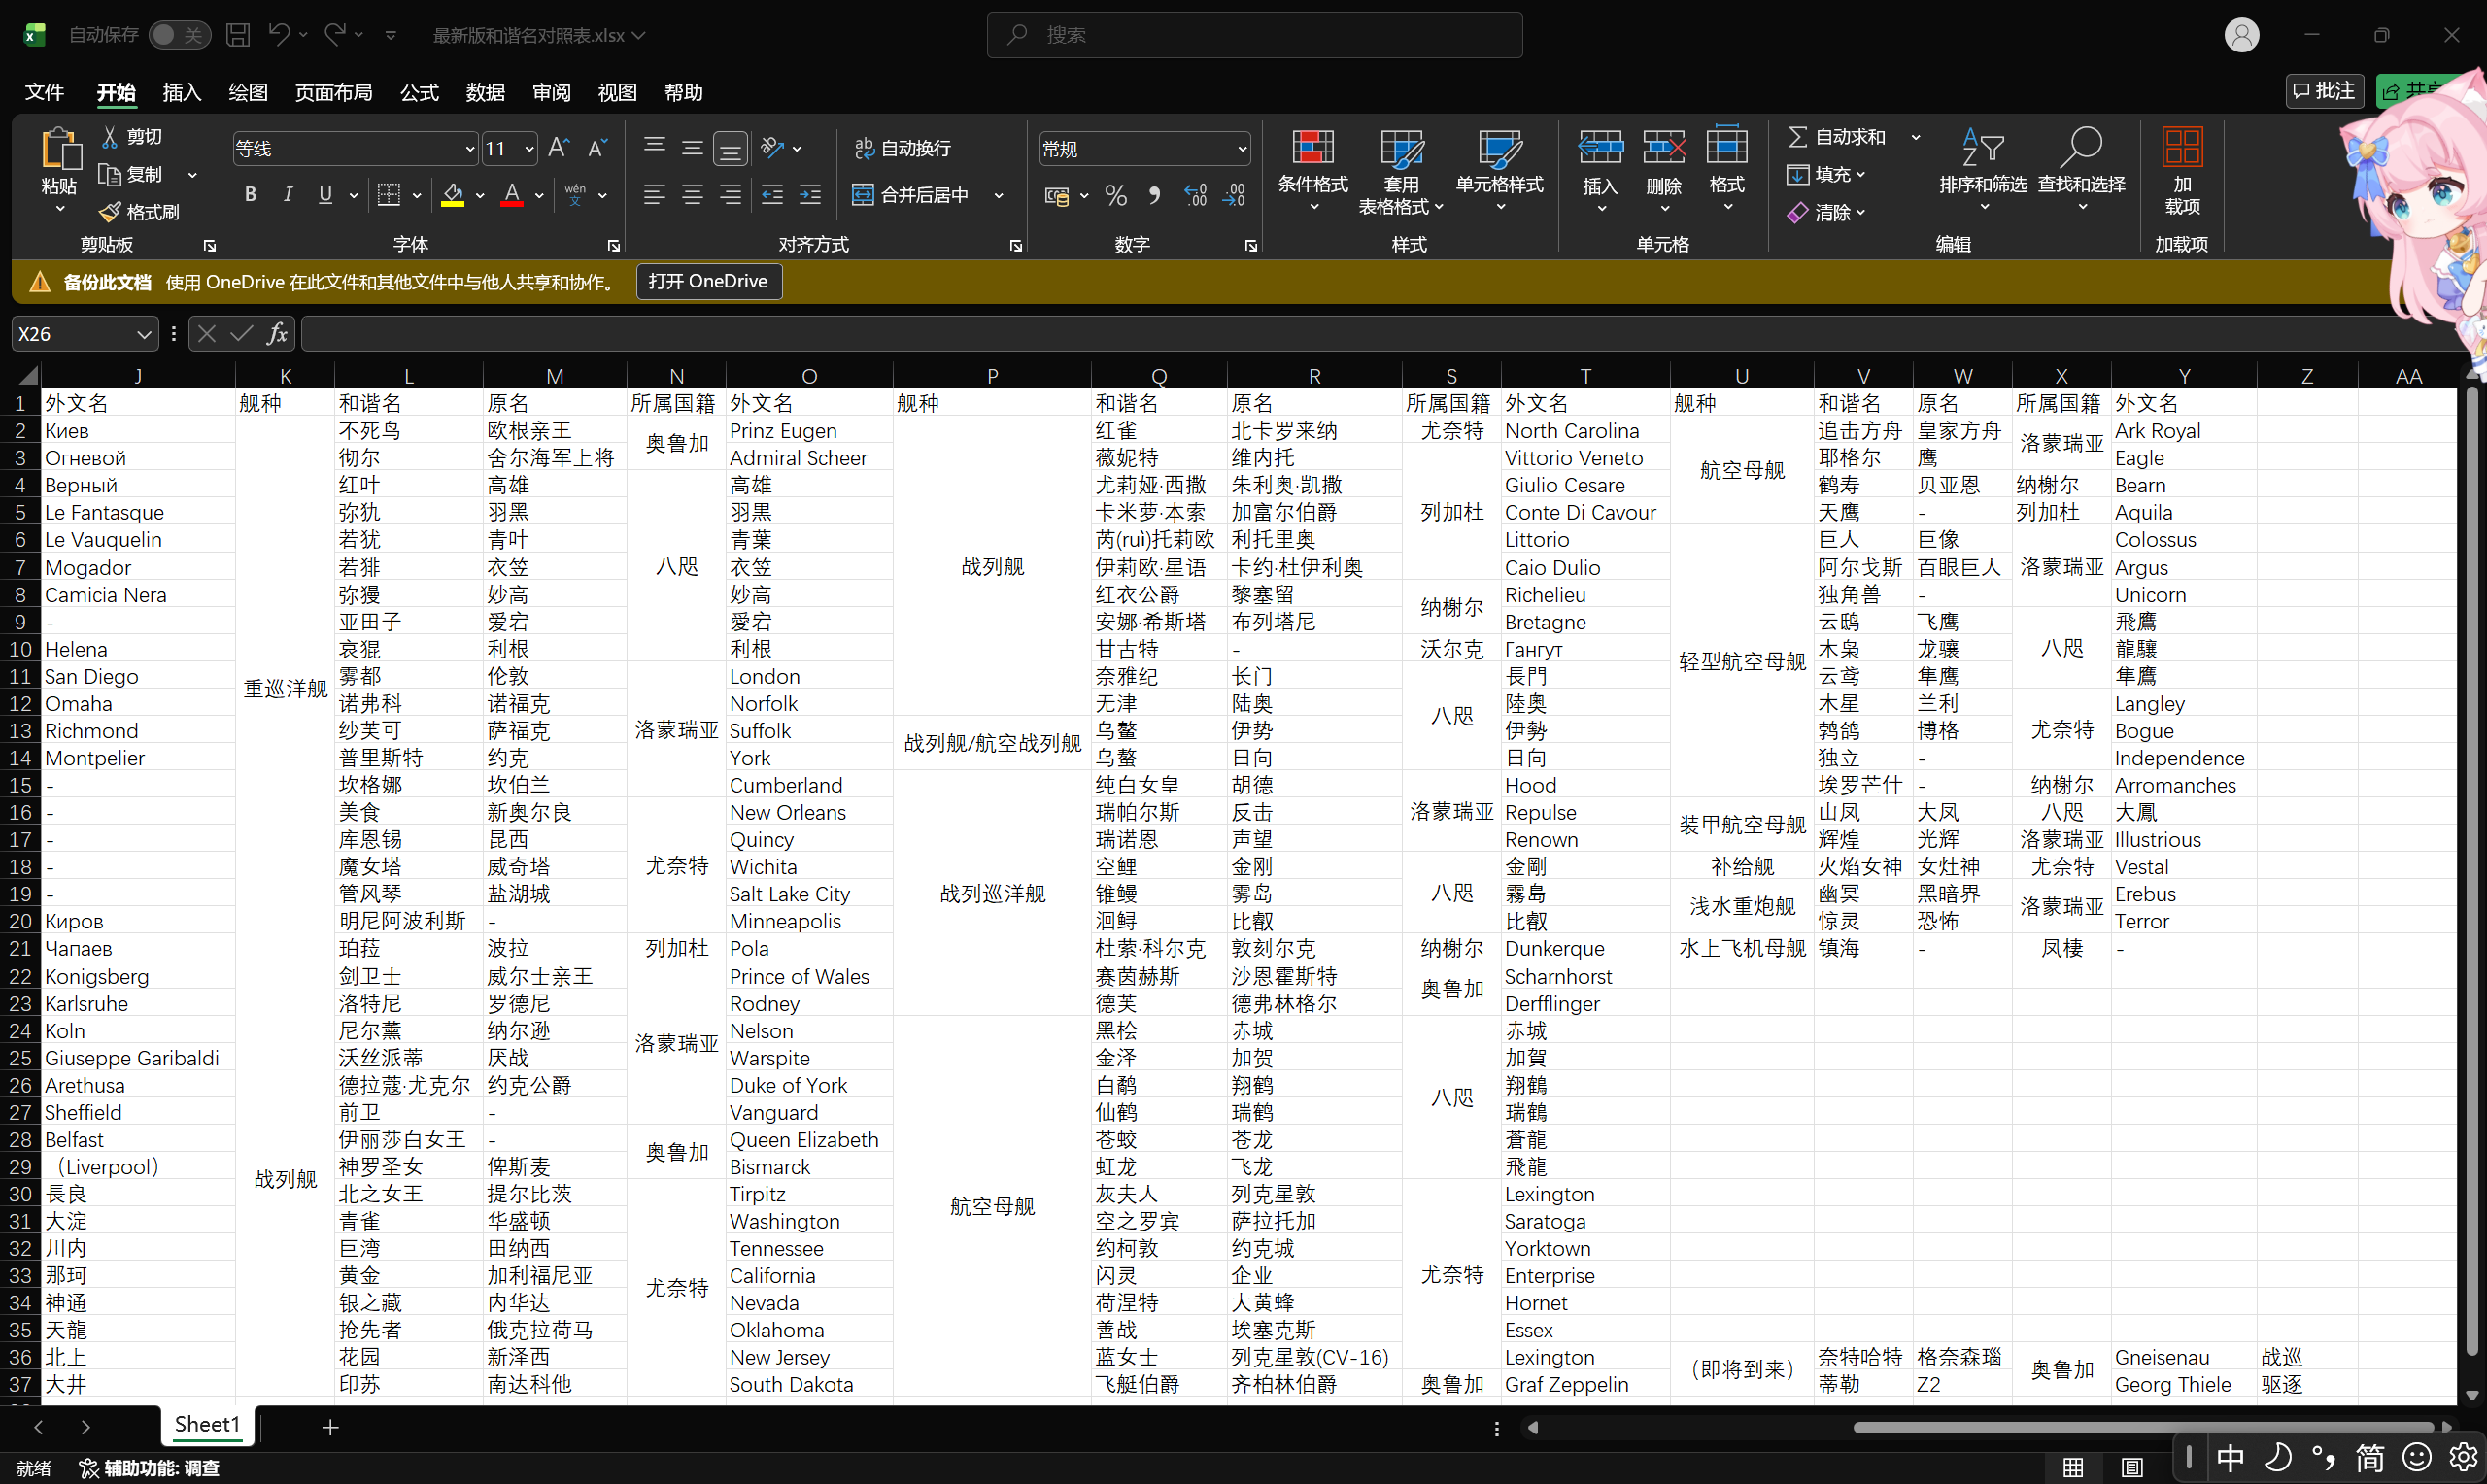2487x1484 pixels.
Task: Expand the Format (格式) cells dropdown
Action: [x=1727, y=207]
